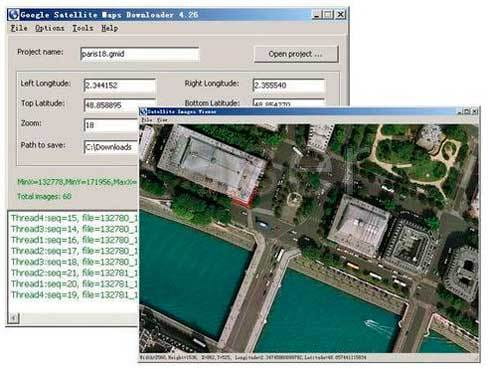Click the Total images: 60 text
This screenshot has height=369, width=488.
(x=44, y=196)
